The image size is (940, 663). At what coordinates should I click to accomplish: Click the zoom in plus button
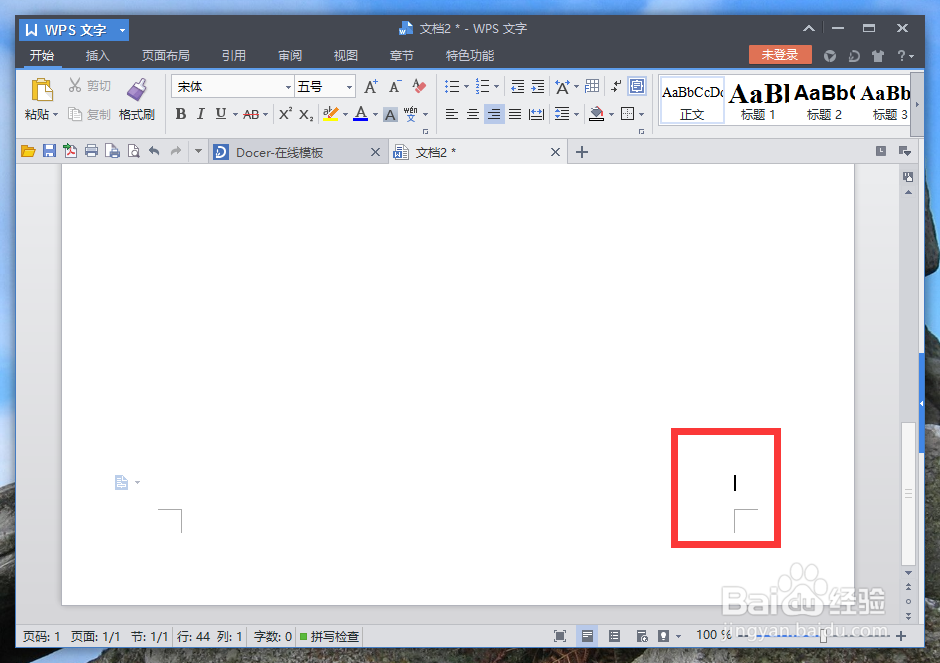coord(901,636)
